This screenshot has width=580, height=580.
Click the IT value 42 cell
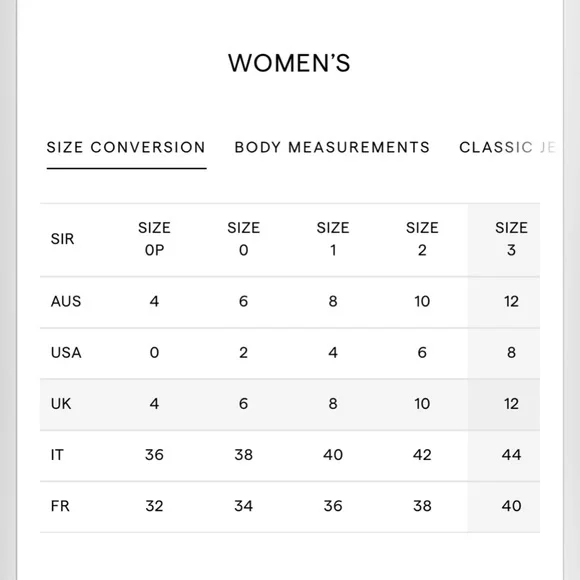(422, 455)
